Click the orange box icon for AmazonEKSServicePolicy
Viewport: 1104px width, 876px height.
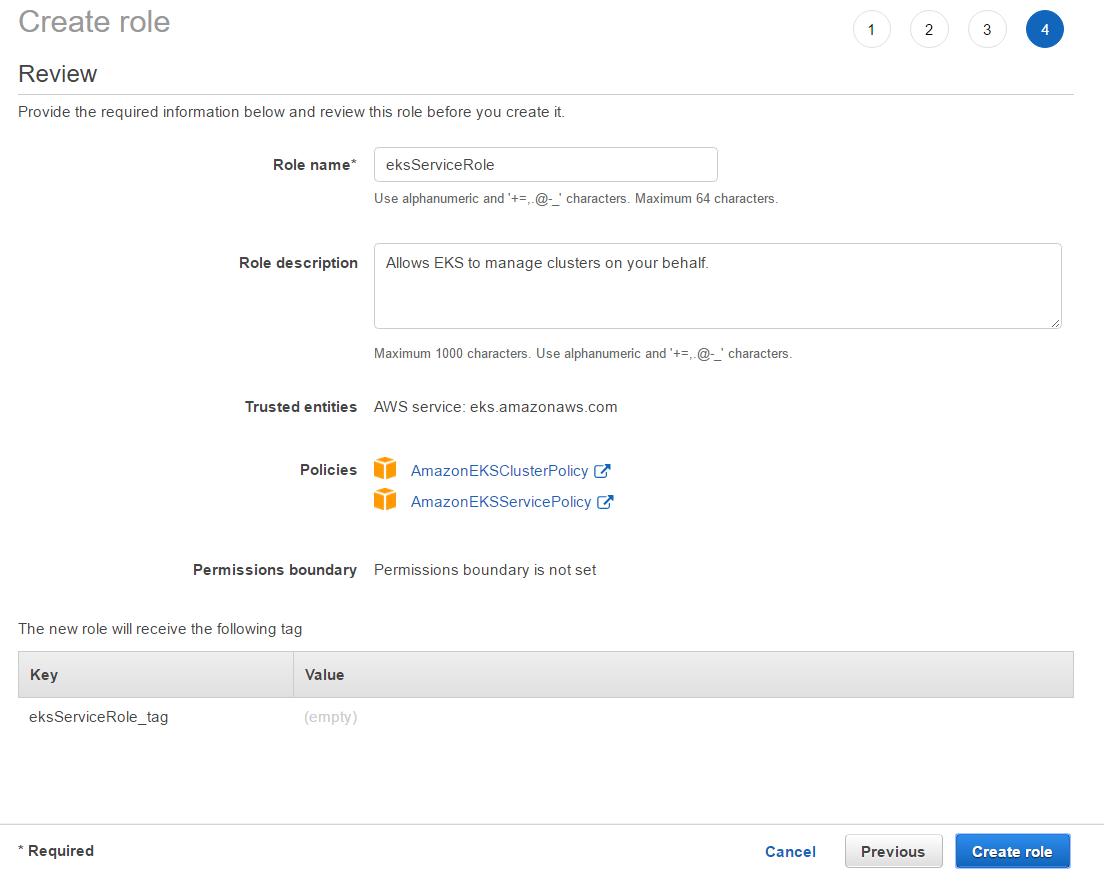click(x=385, y=499)
